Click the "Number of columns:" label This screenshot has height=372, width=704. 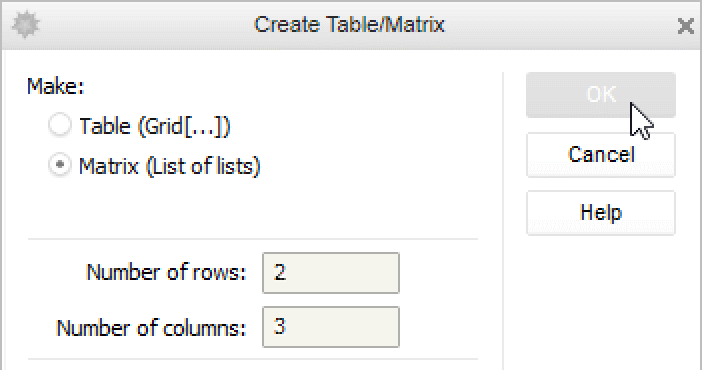(151, 328)
